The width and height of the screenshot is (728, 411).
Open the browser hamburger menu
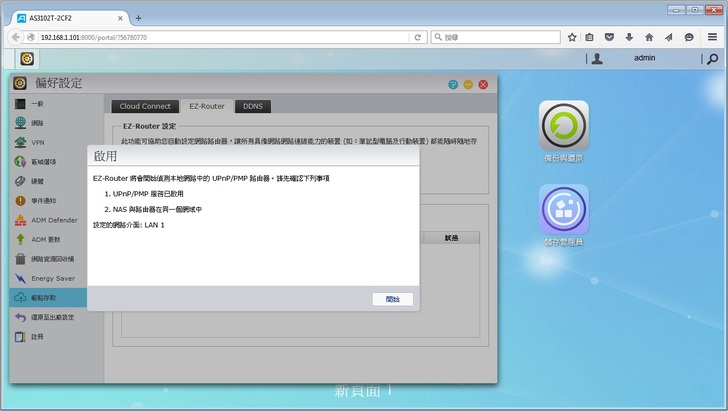pyautogui.click(x=712, y=37)
